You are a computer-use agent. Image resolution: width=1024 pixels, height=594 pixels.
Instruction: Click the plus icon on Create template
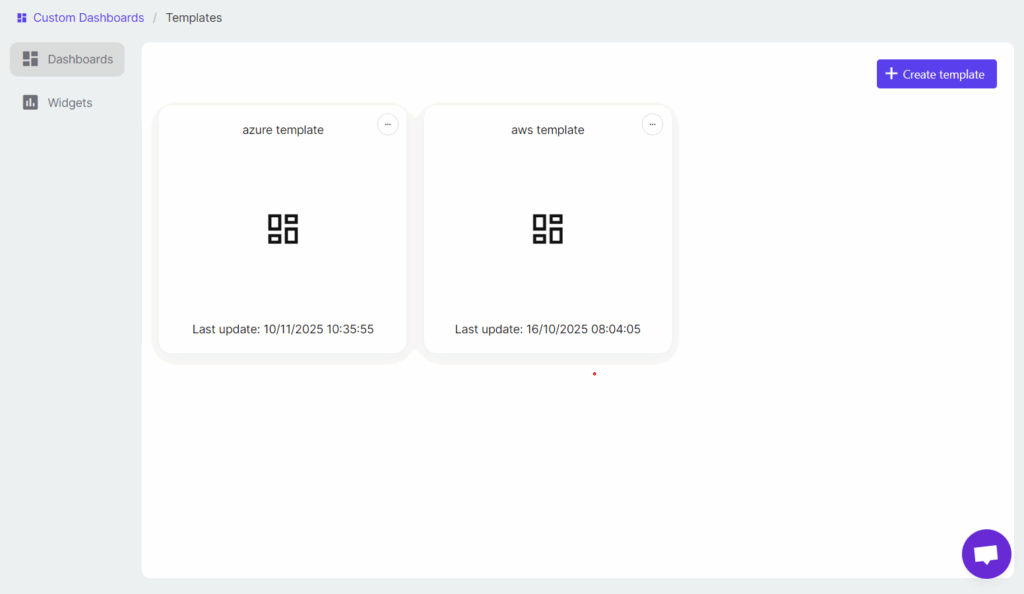(x=891, y=74)
